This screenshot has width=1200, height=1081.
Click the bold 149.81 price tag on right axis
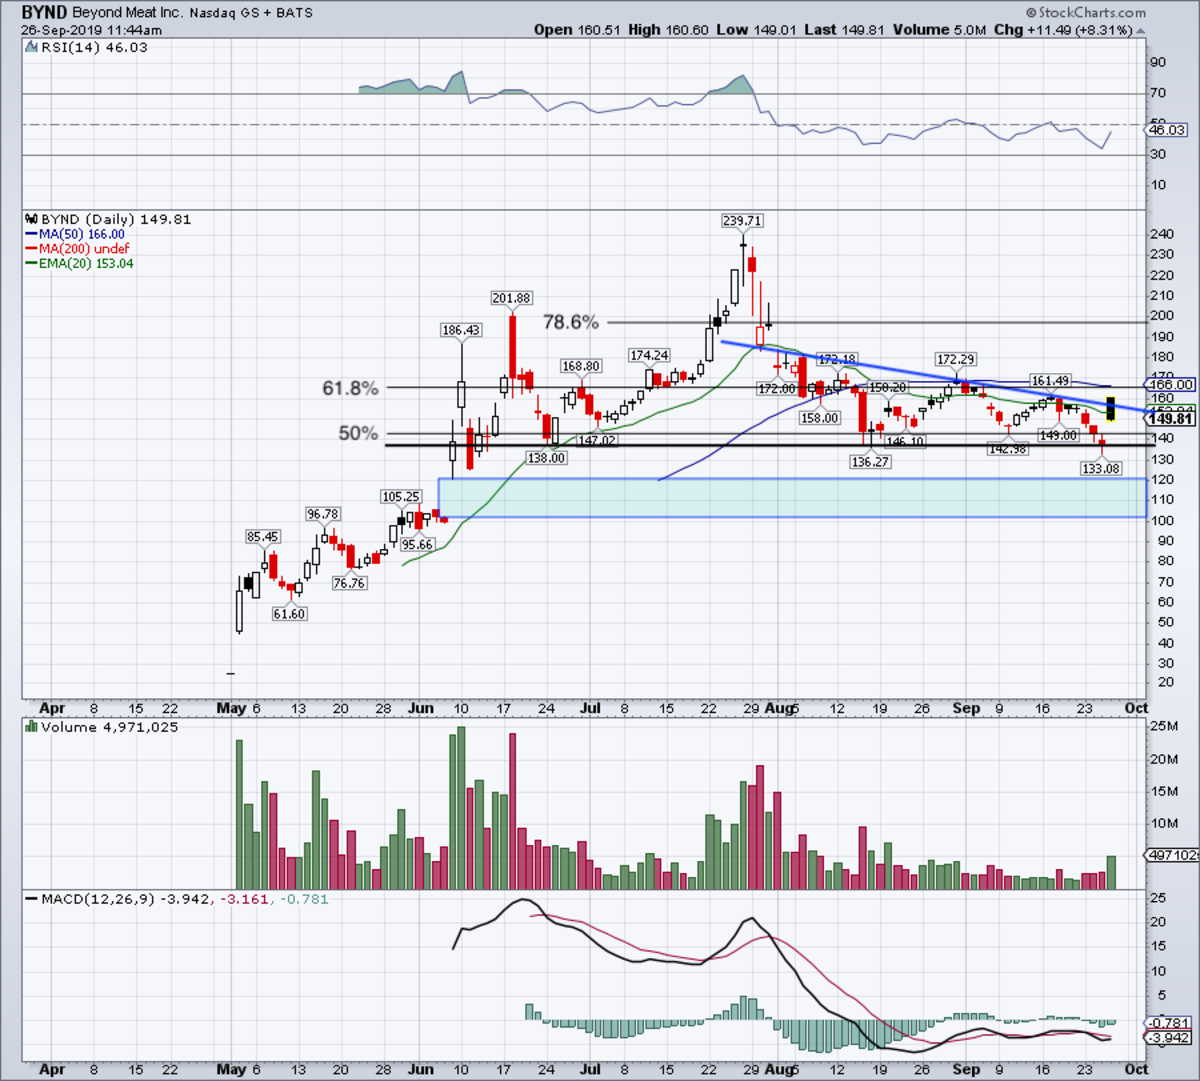coord(1171,419)
